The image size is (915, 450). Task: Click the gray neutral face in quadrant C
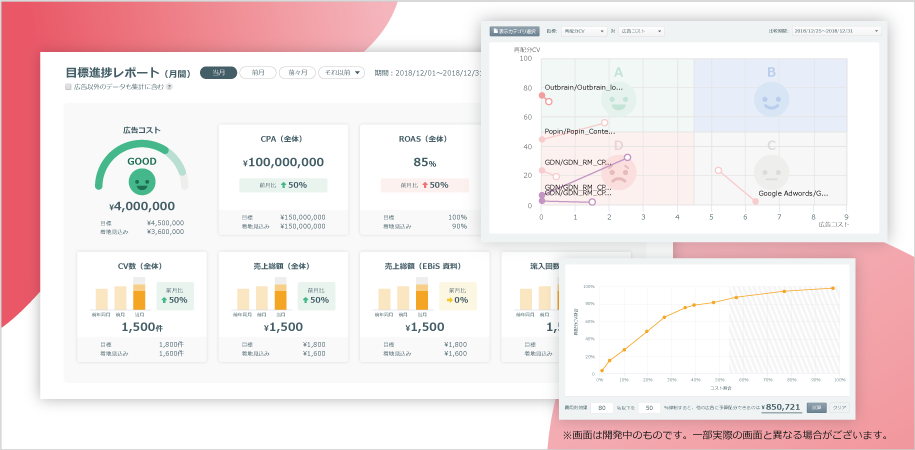(x=770, y=170)
